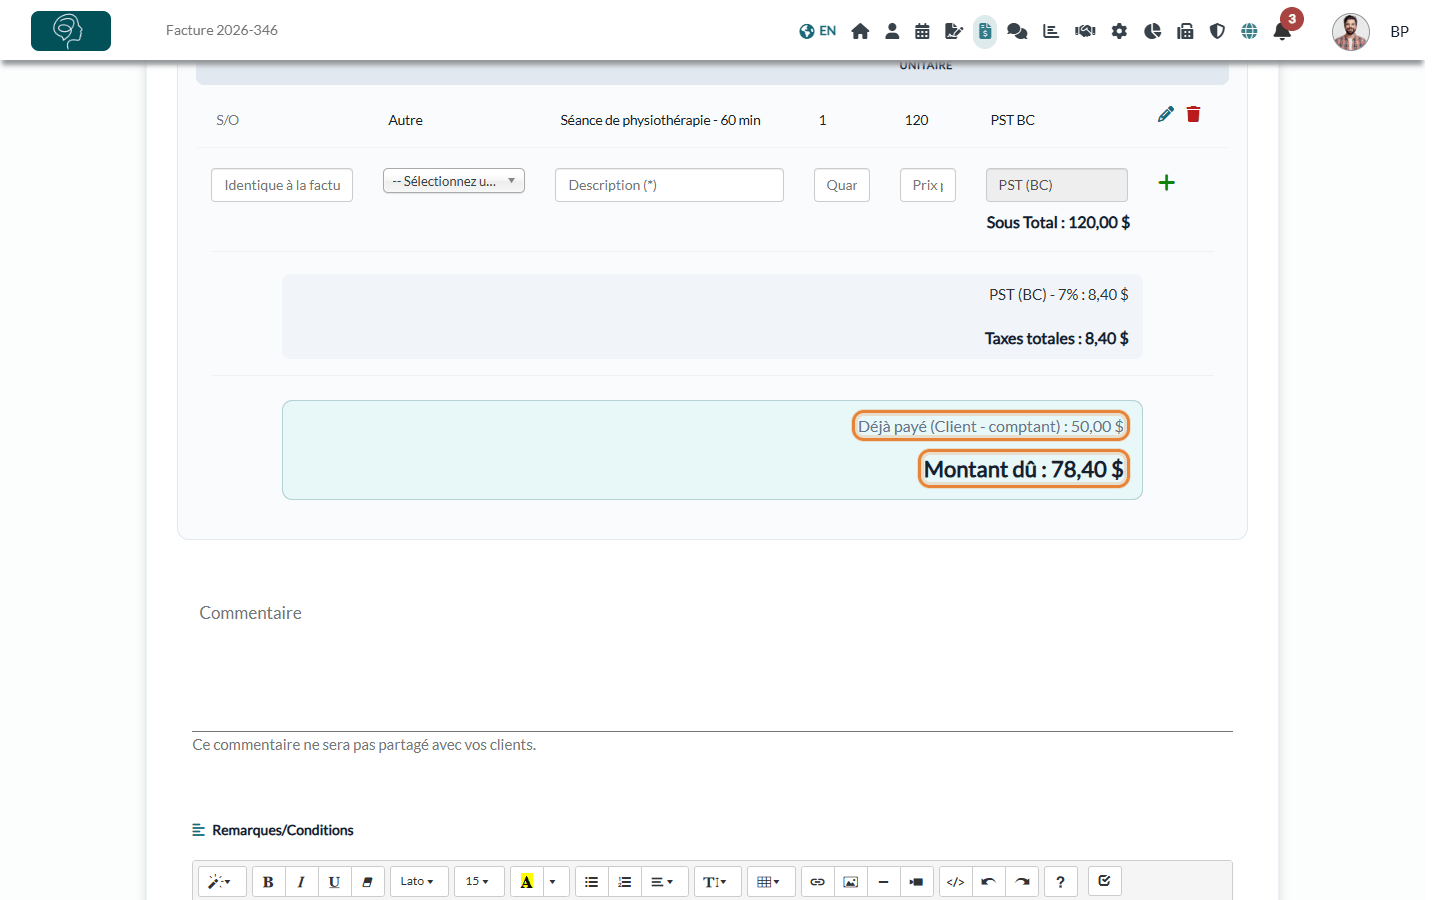Clear formatting with eraser button
The height and width of the screenshot is (900, 1440).
click(367, 881)
